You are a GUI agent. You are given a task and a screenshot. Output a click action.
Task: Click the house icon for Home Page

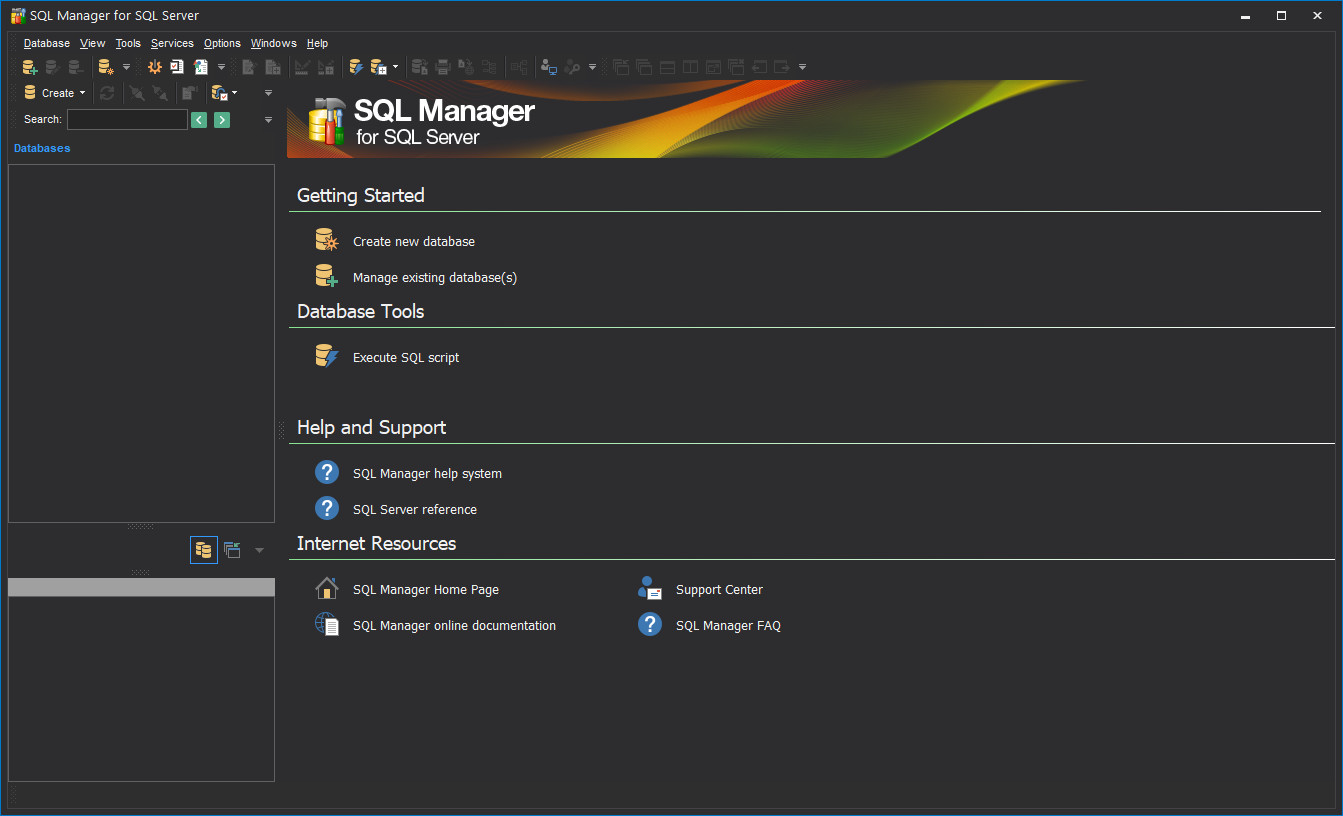pos(327,588)
